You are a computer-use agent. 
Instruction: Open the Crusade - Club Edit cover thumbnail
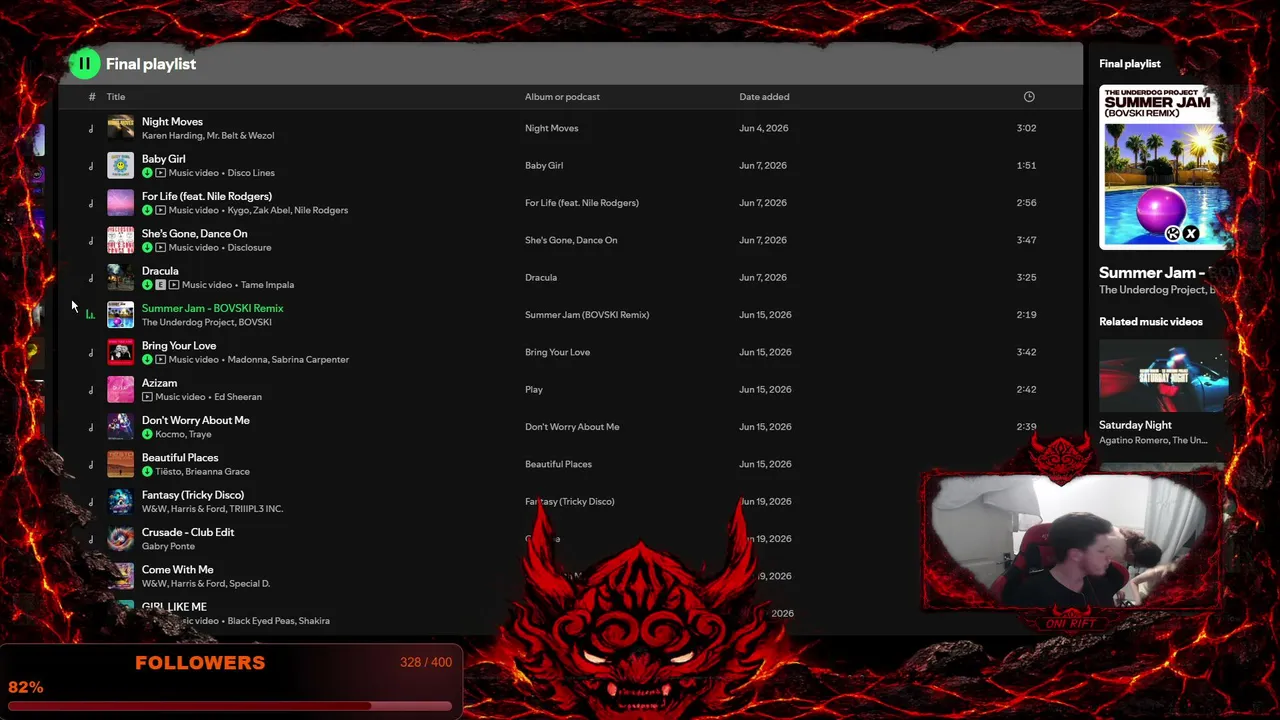[120, 539]
